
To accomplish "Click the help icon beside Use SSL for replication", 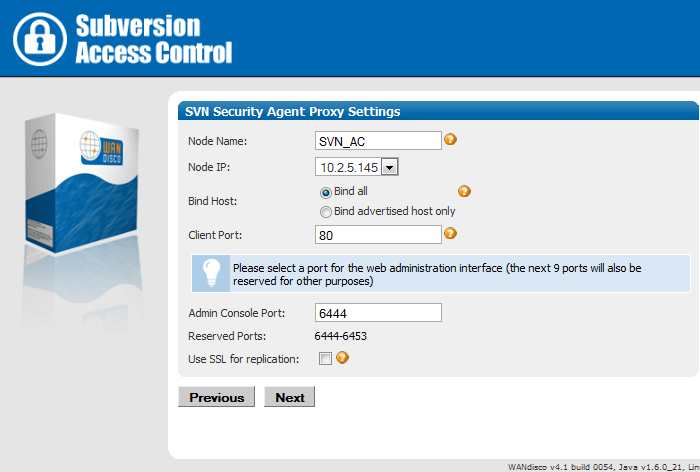I will 342,358.
